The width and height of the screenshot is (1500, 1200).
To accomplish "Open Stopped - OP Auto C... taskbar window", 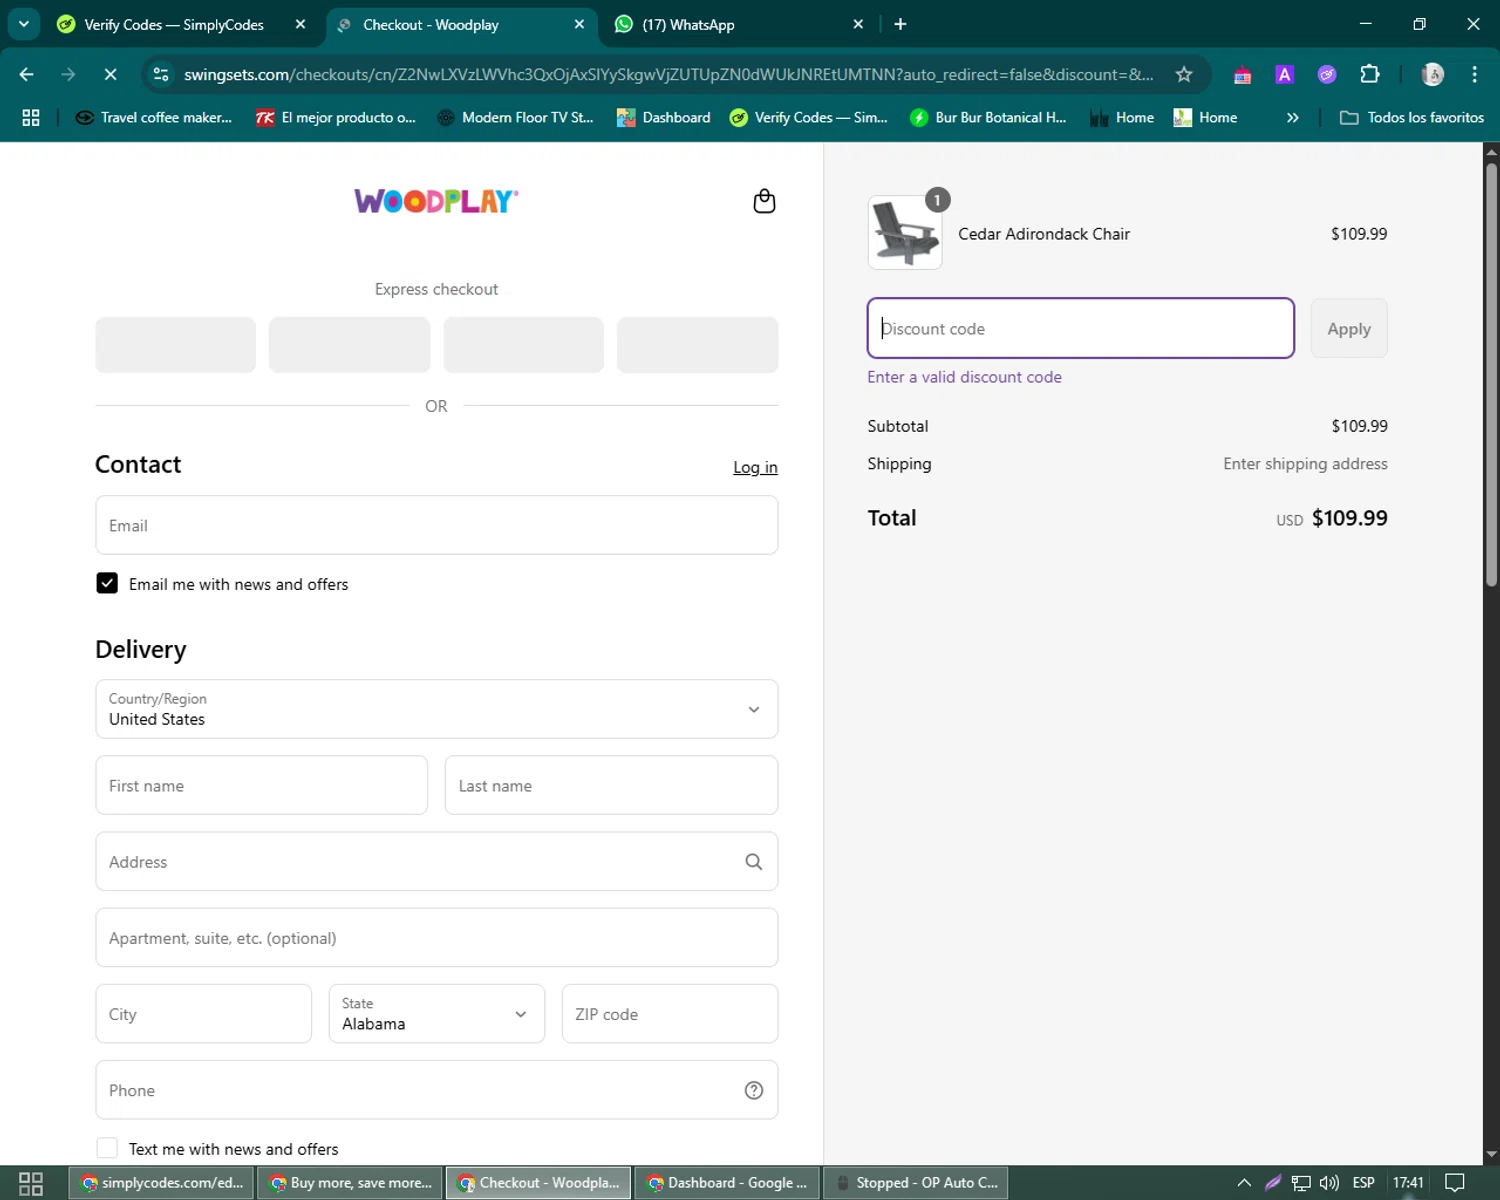I will (915, 1183).
